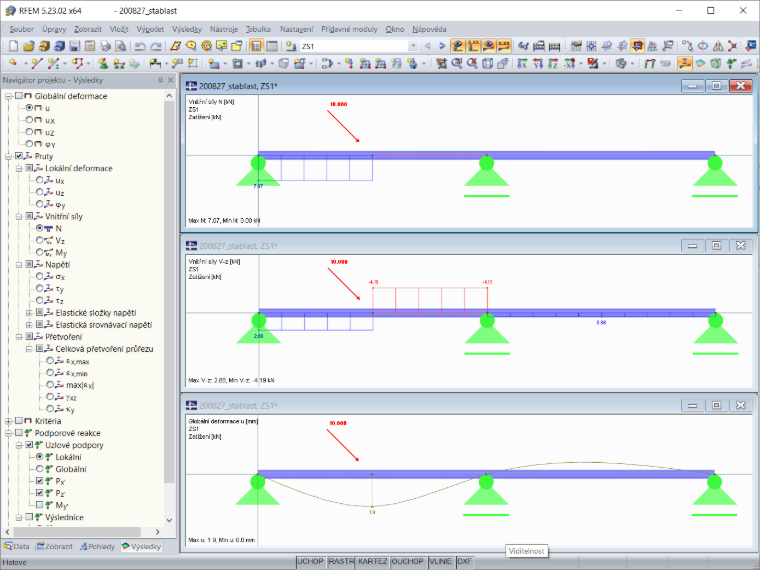Viewport: 760px width, 570px height.
Task: Click the Print icon
Action: [x=105, y=46]
